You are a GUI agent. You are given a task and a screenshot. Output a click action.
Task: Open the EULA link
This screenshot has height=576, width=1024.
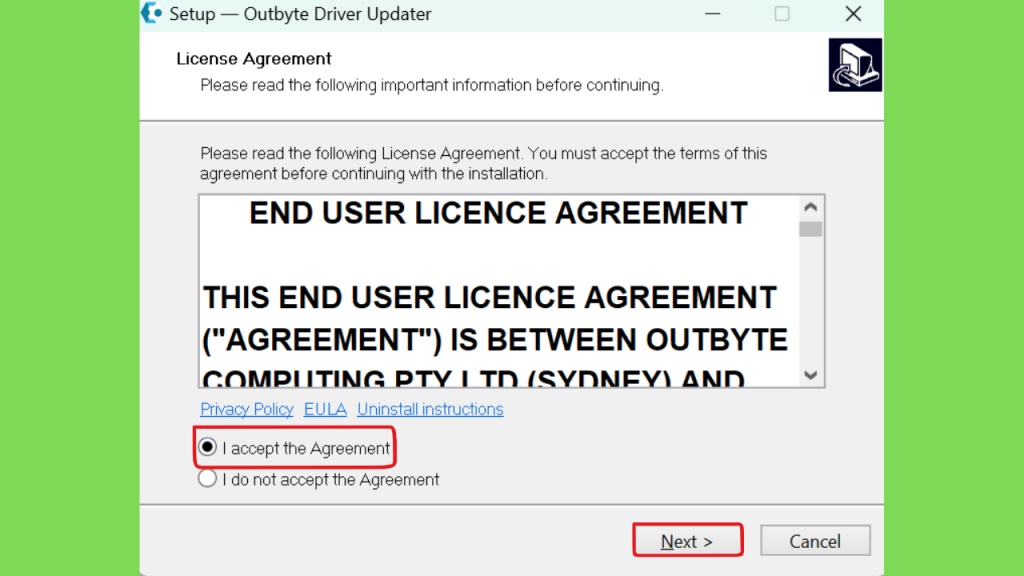[x=325, y=409]
